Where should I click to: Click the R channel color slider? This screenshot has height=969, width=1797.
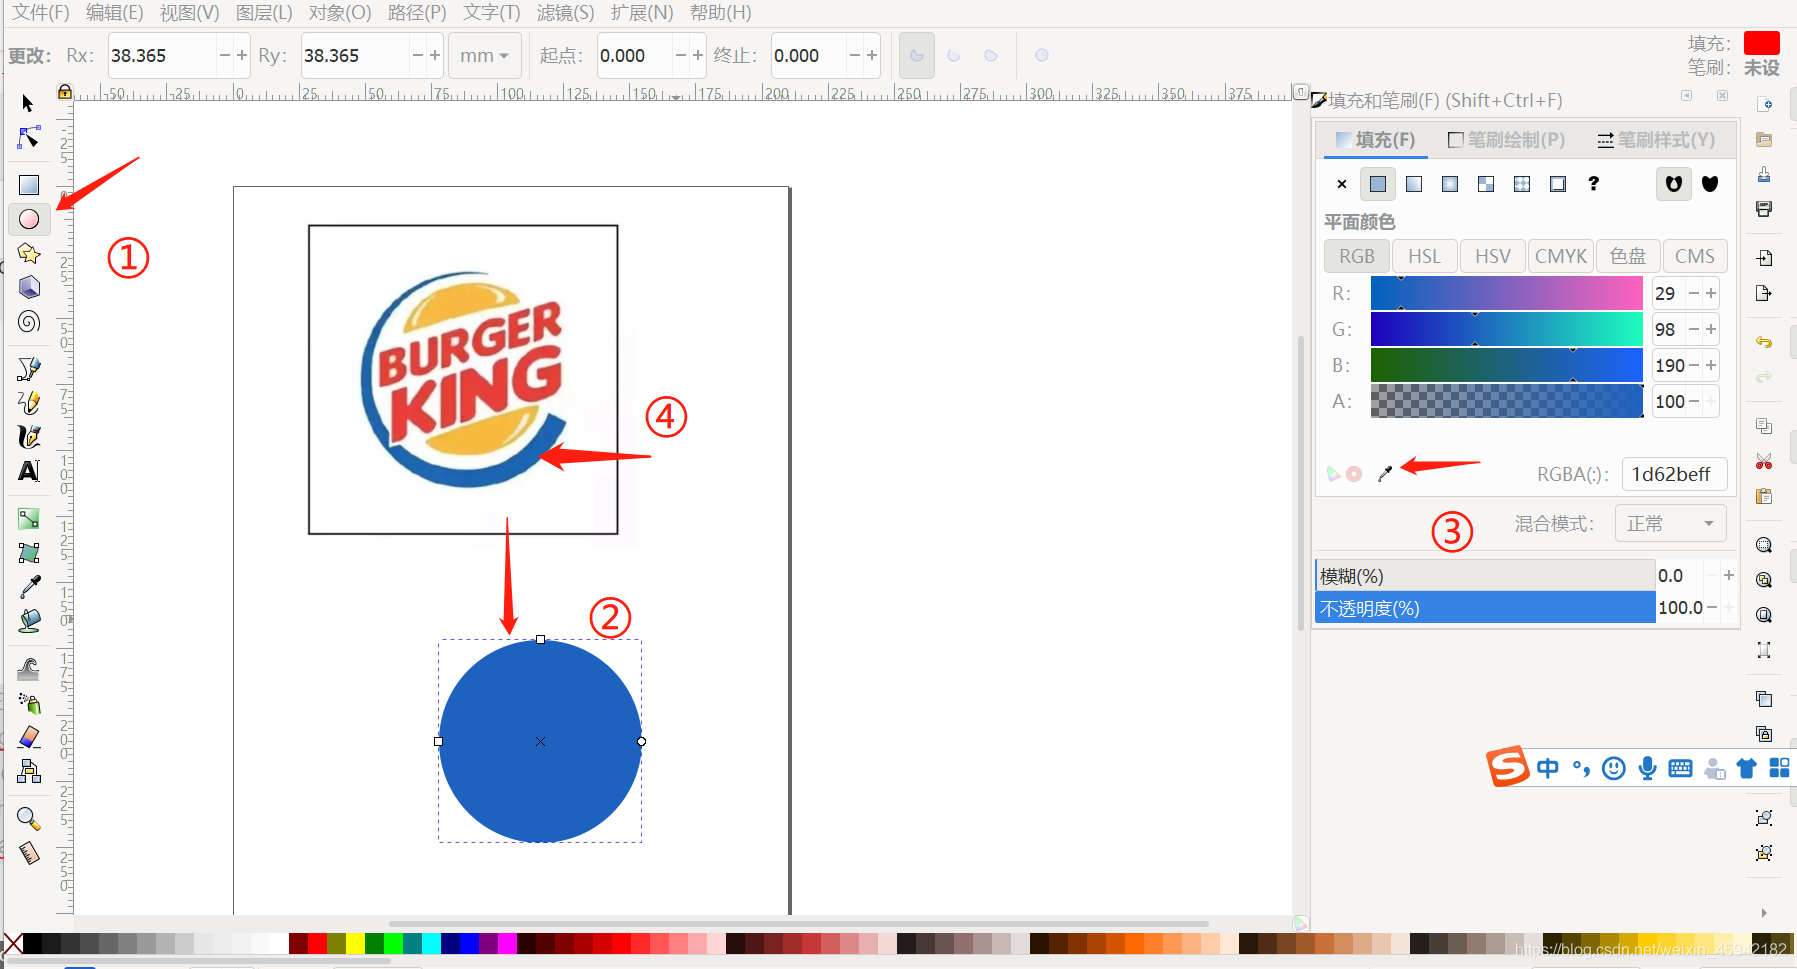pos(1507,293)
